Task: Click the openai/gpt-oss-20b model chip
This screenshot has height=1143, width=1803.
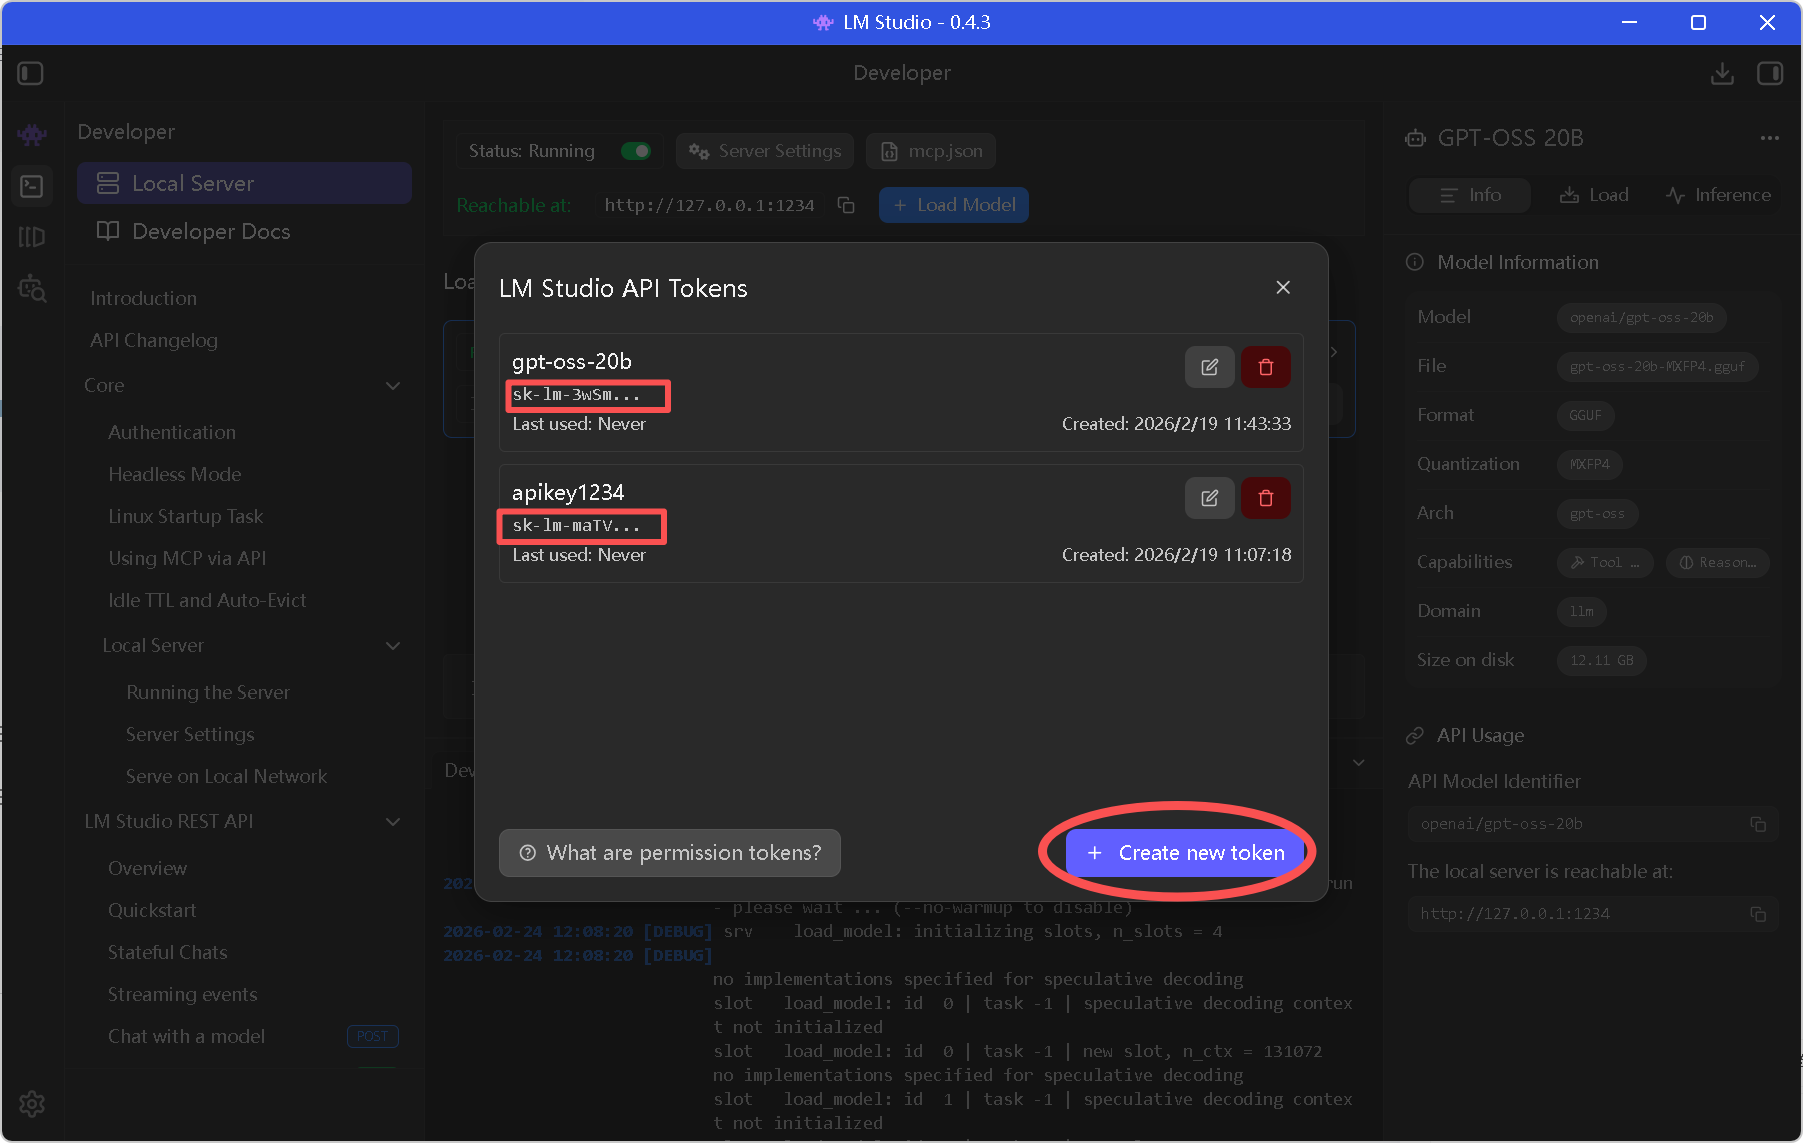Action: (x=1641, y=318)
